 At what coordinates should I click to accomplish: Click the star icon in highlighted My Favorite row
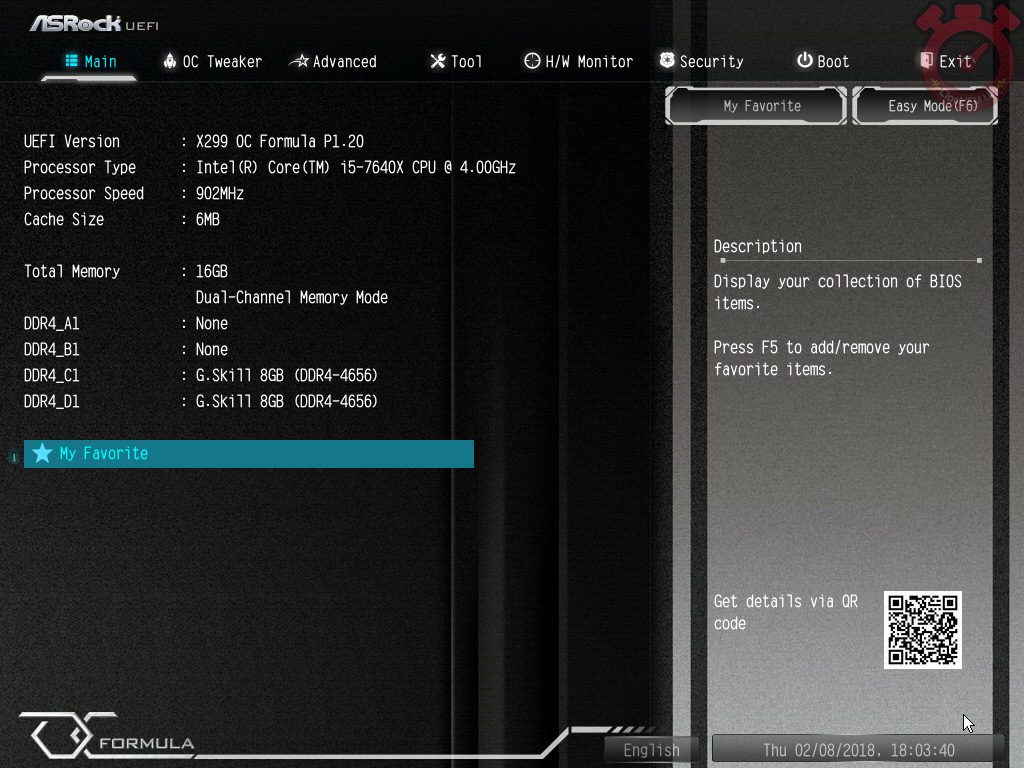pyautogui.click(x=42, y=454)
